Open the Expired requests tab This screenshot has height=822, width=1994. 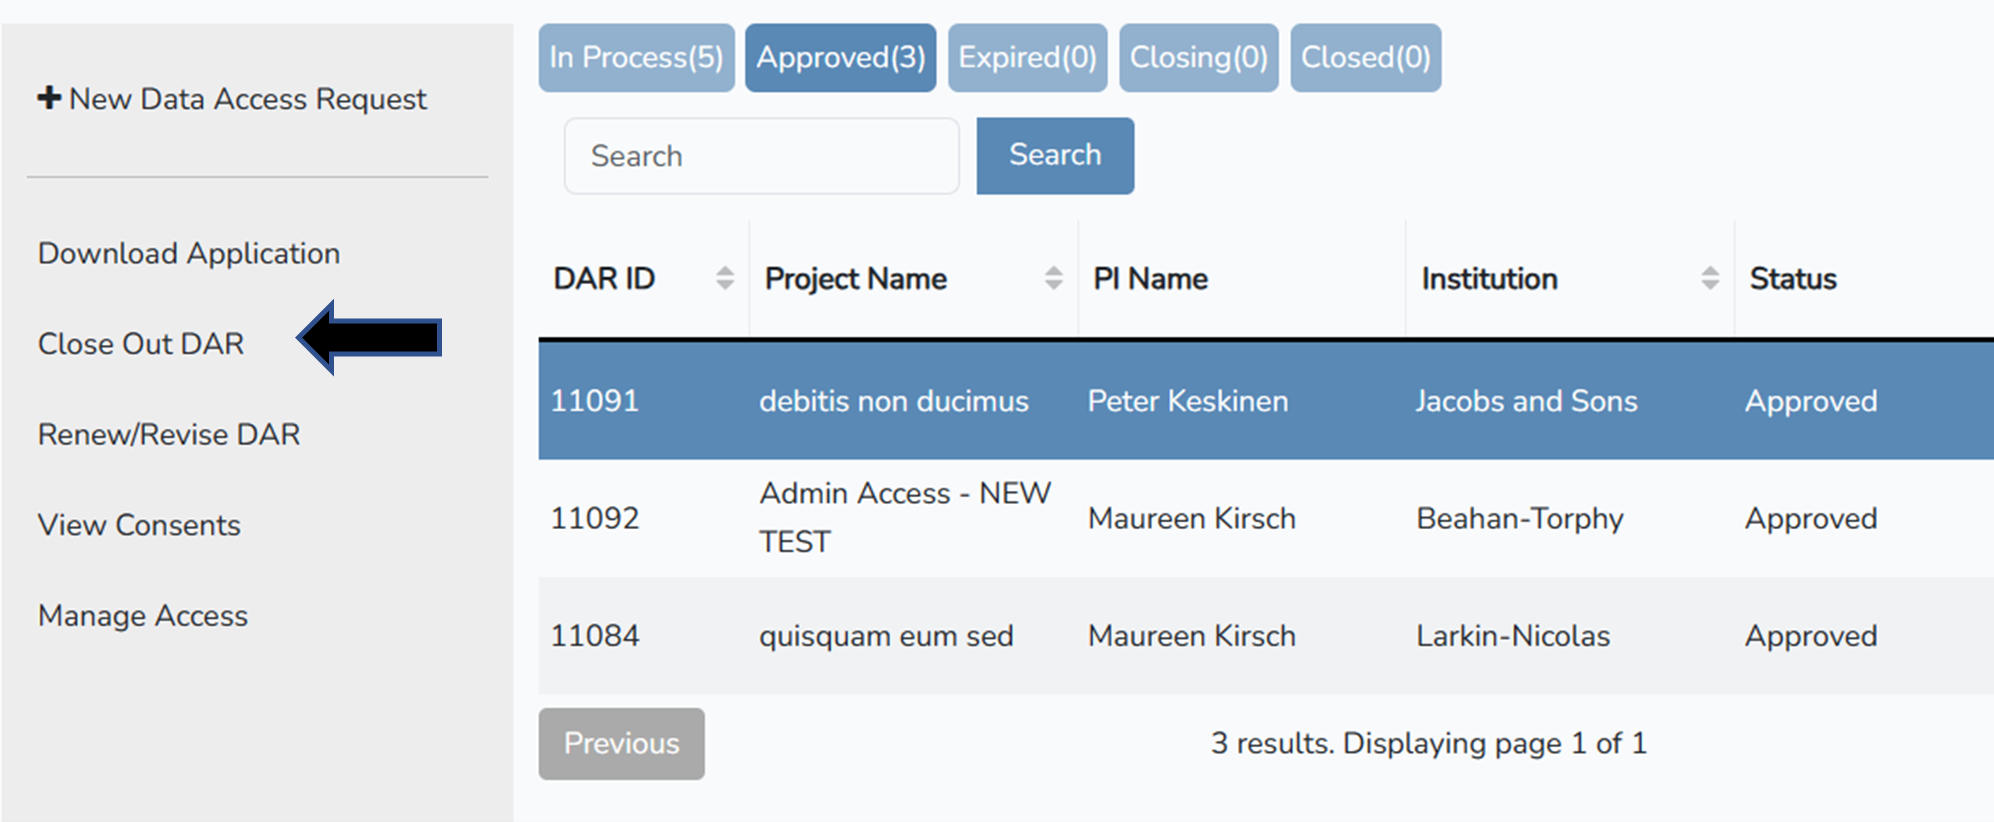pos(1027,57)
